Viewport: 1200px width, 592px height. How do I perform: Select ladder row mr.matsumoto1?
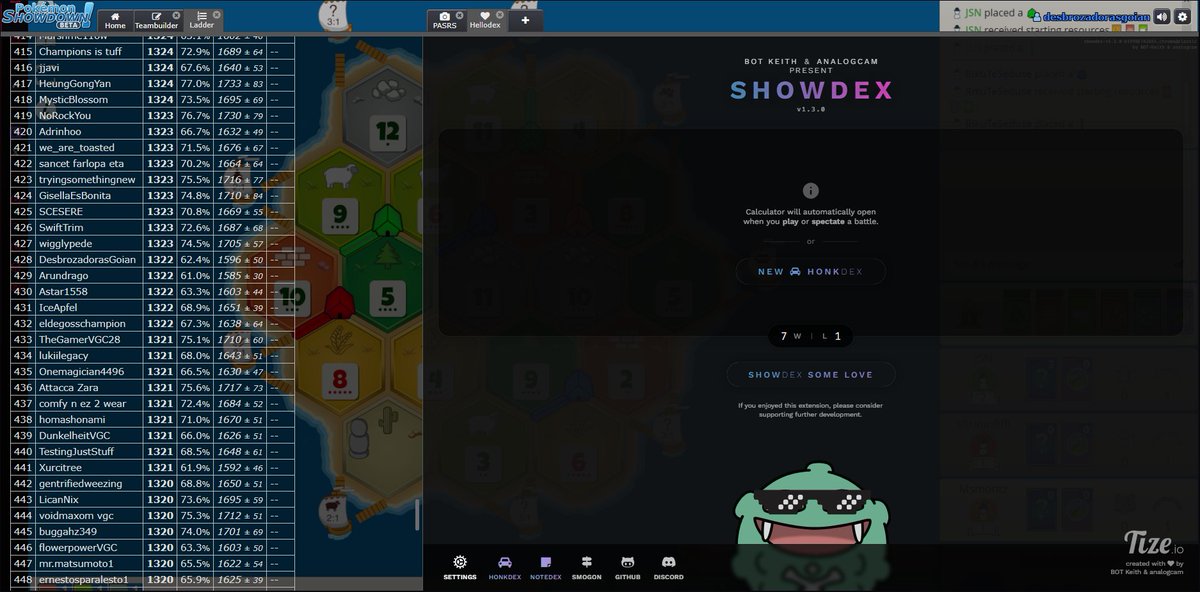[x=153, y=563]
